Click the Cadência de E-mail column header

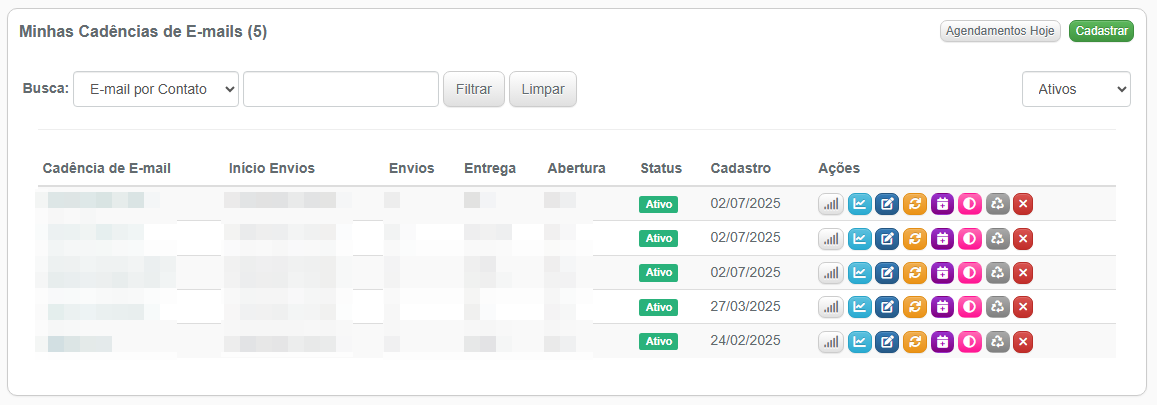coord(107,168)
